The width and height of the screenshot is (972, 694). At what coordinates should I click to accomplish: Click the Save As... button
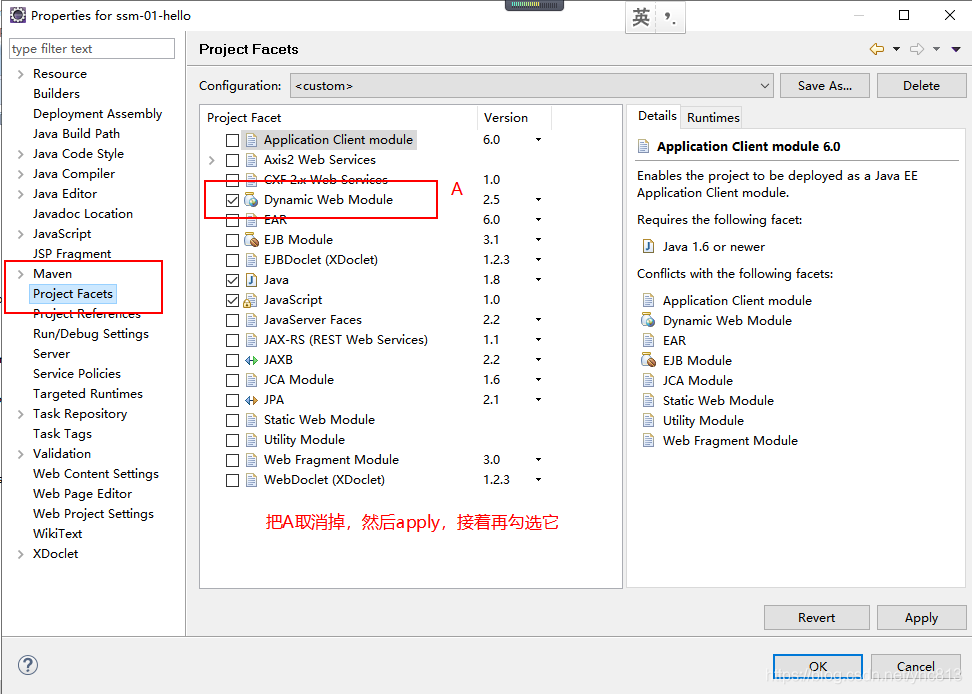coord(824,86)
